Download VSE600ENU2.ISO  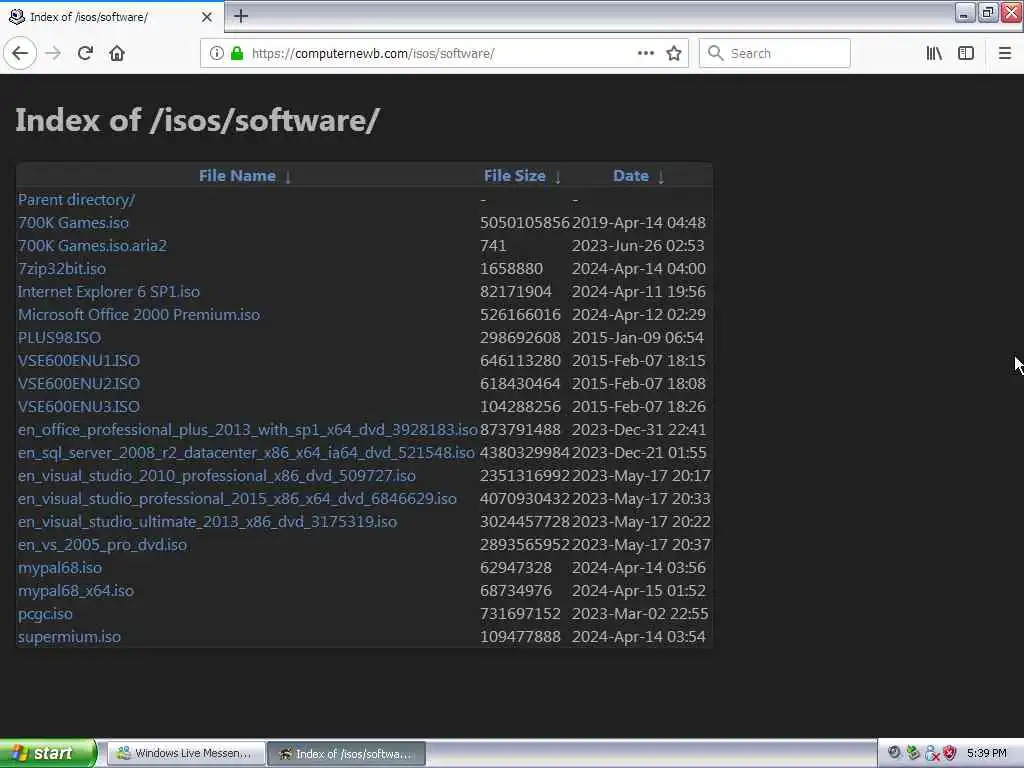coord(78,383)
